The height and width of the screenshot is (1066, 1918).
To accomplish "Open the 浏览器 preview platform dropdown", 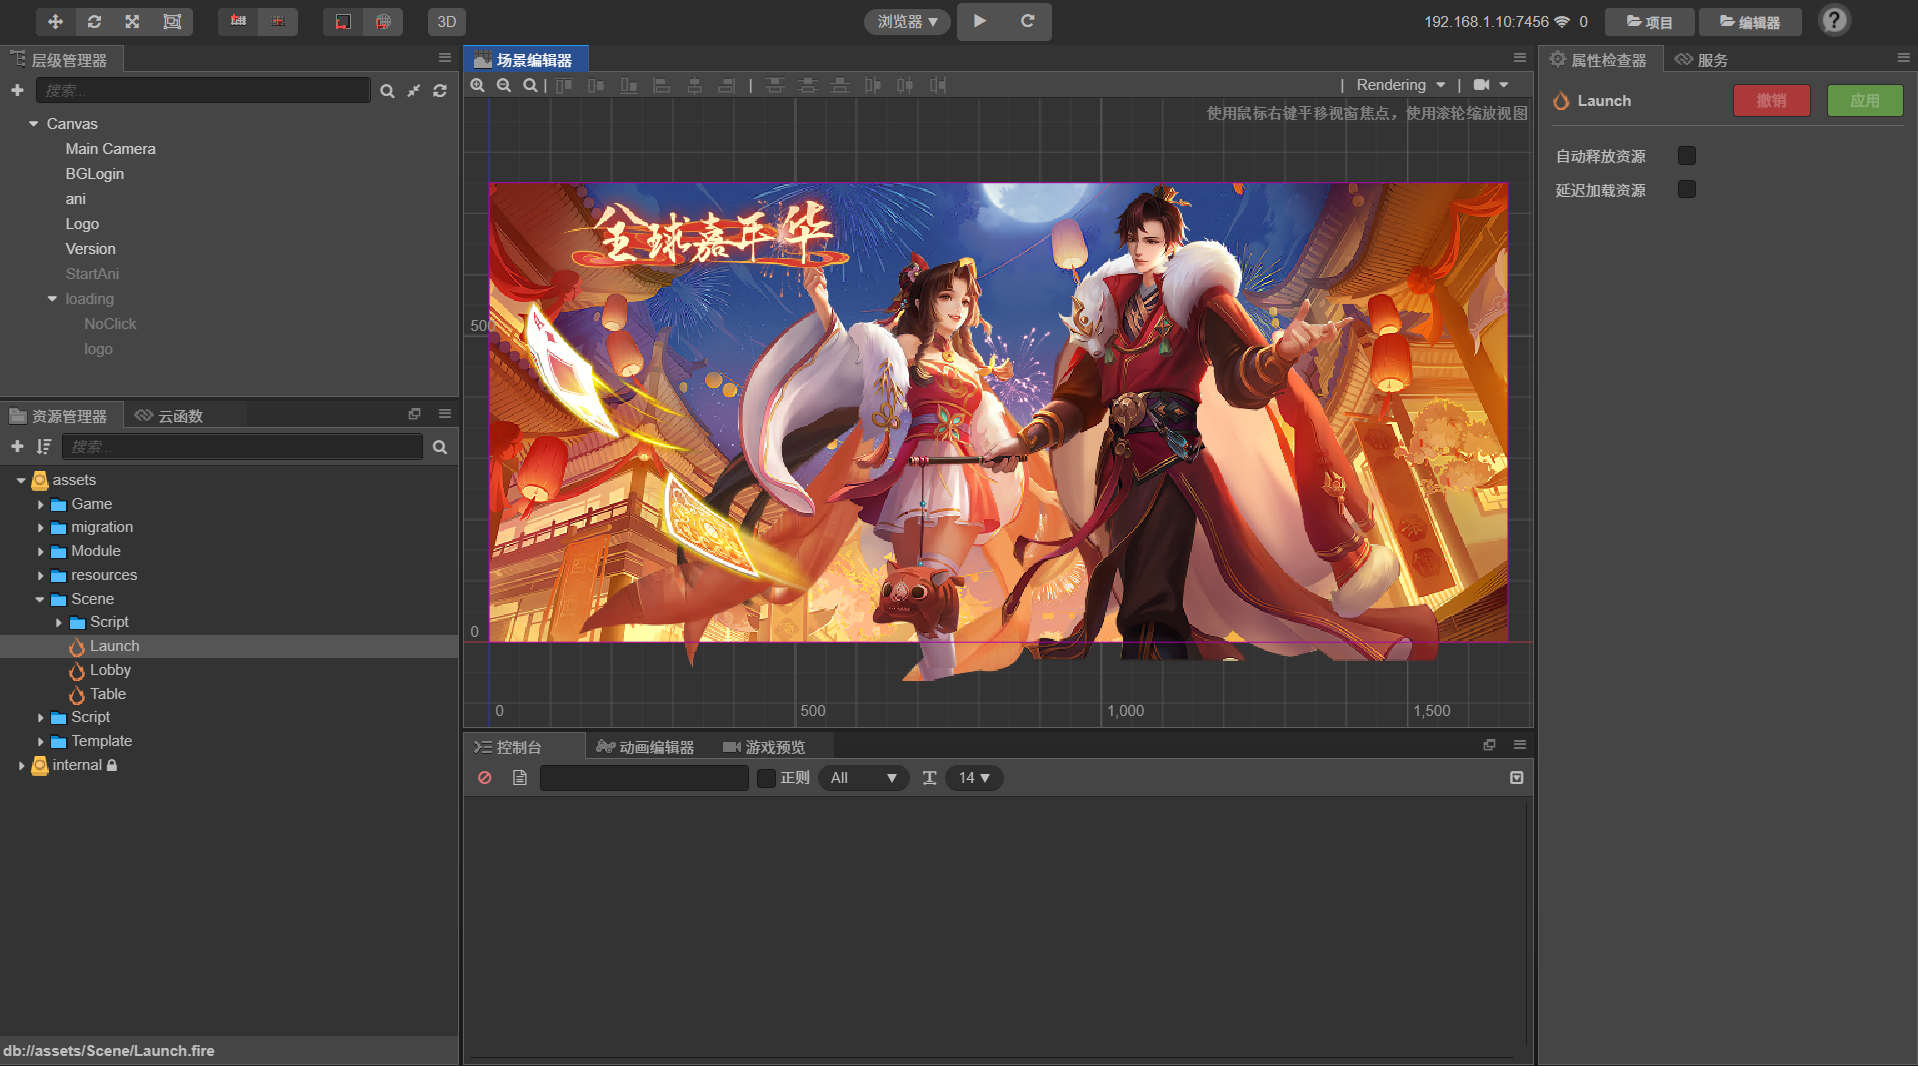I will tap(907, 21).
